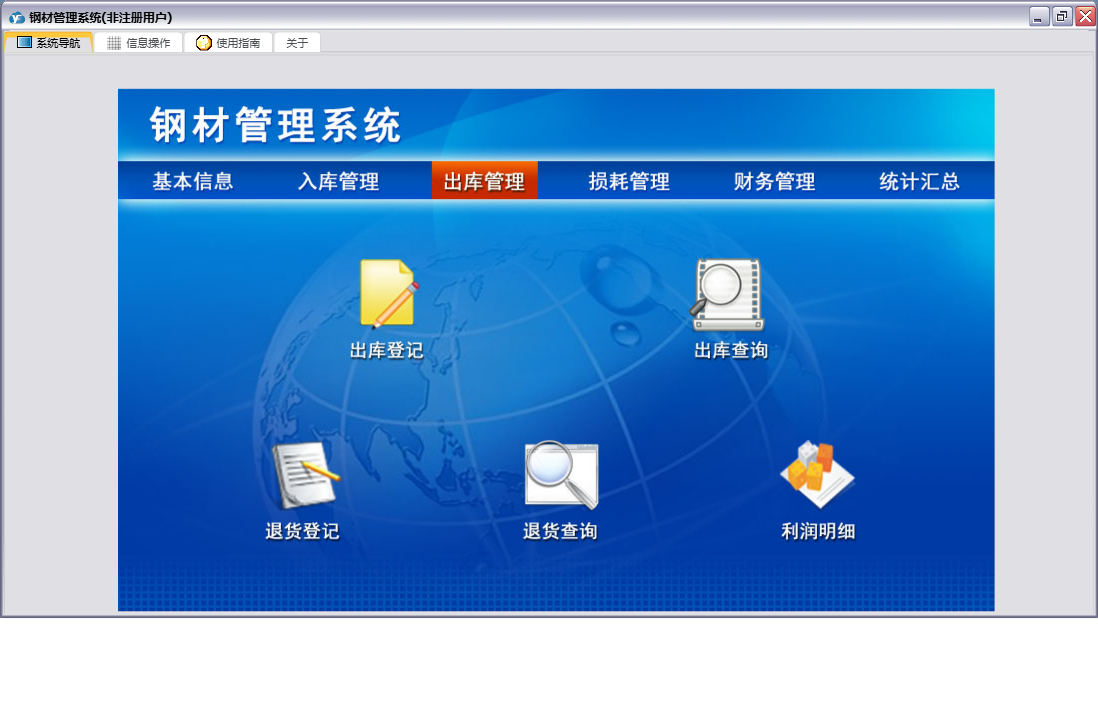Viewport: 1098px width, 716px height.
Task: Minimize the 钢材管理系统 window
Action: (1039, 16)
